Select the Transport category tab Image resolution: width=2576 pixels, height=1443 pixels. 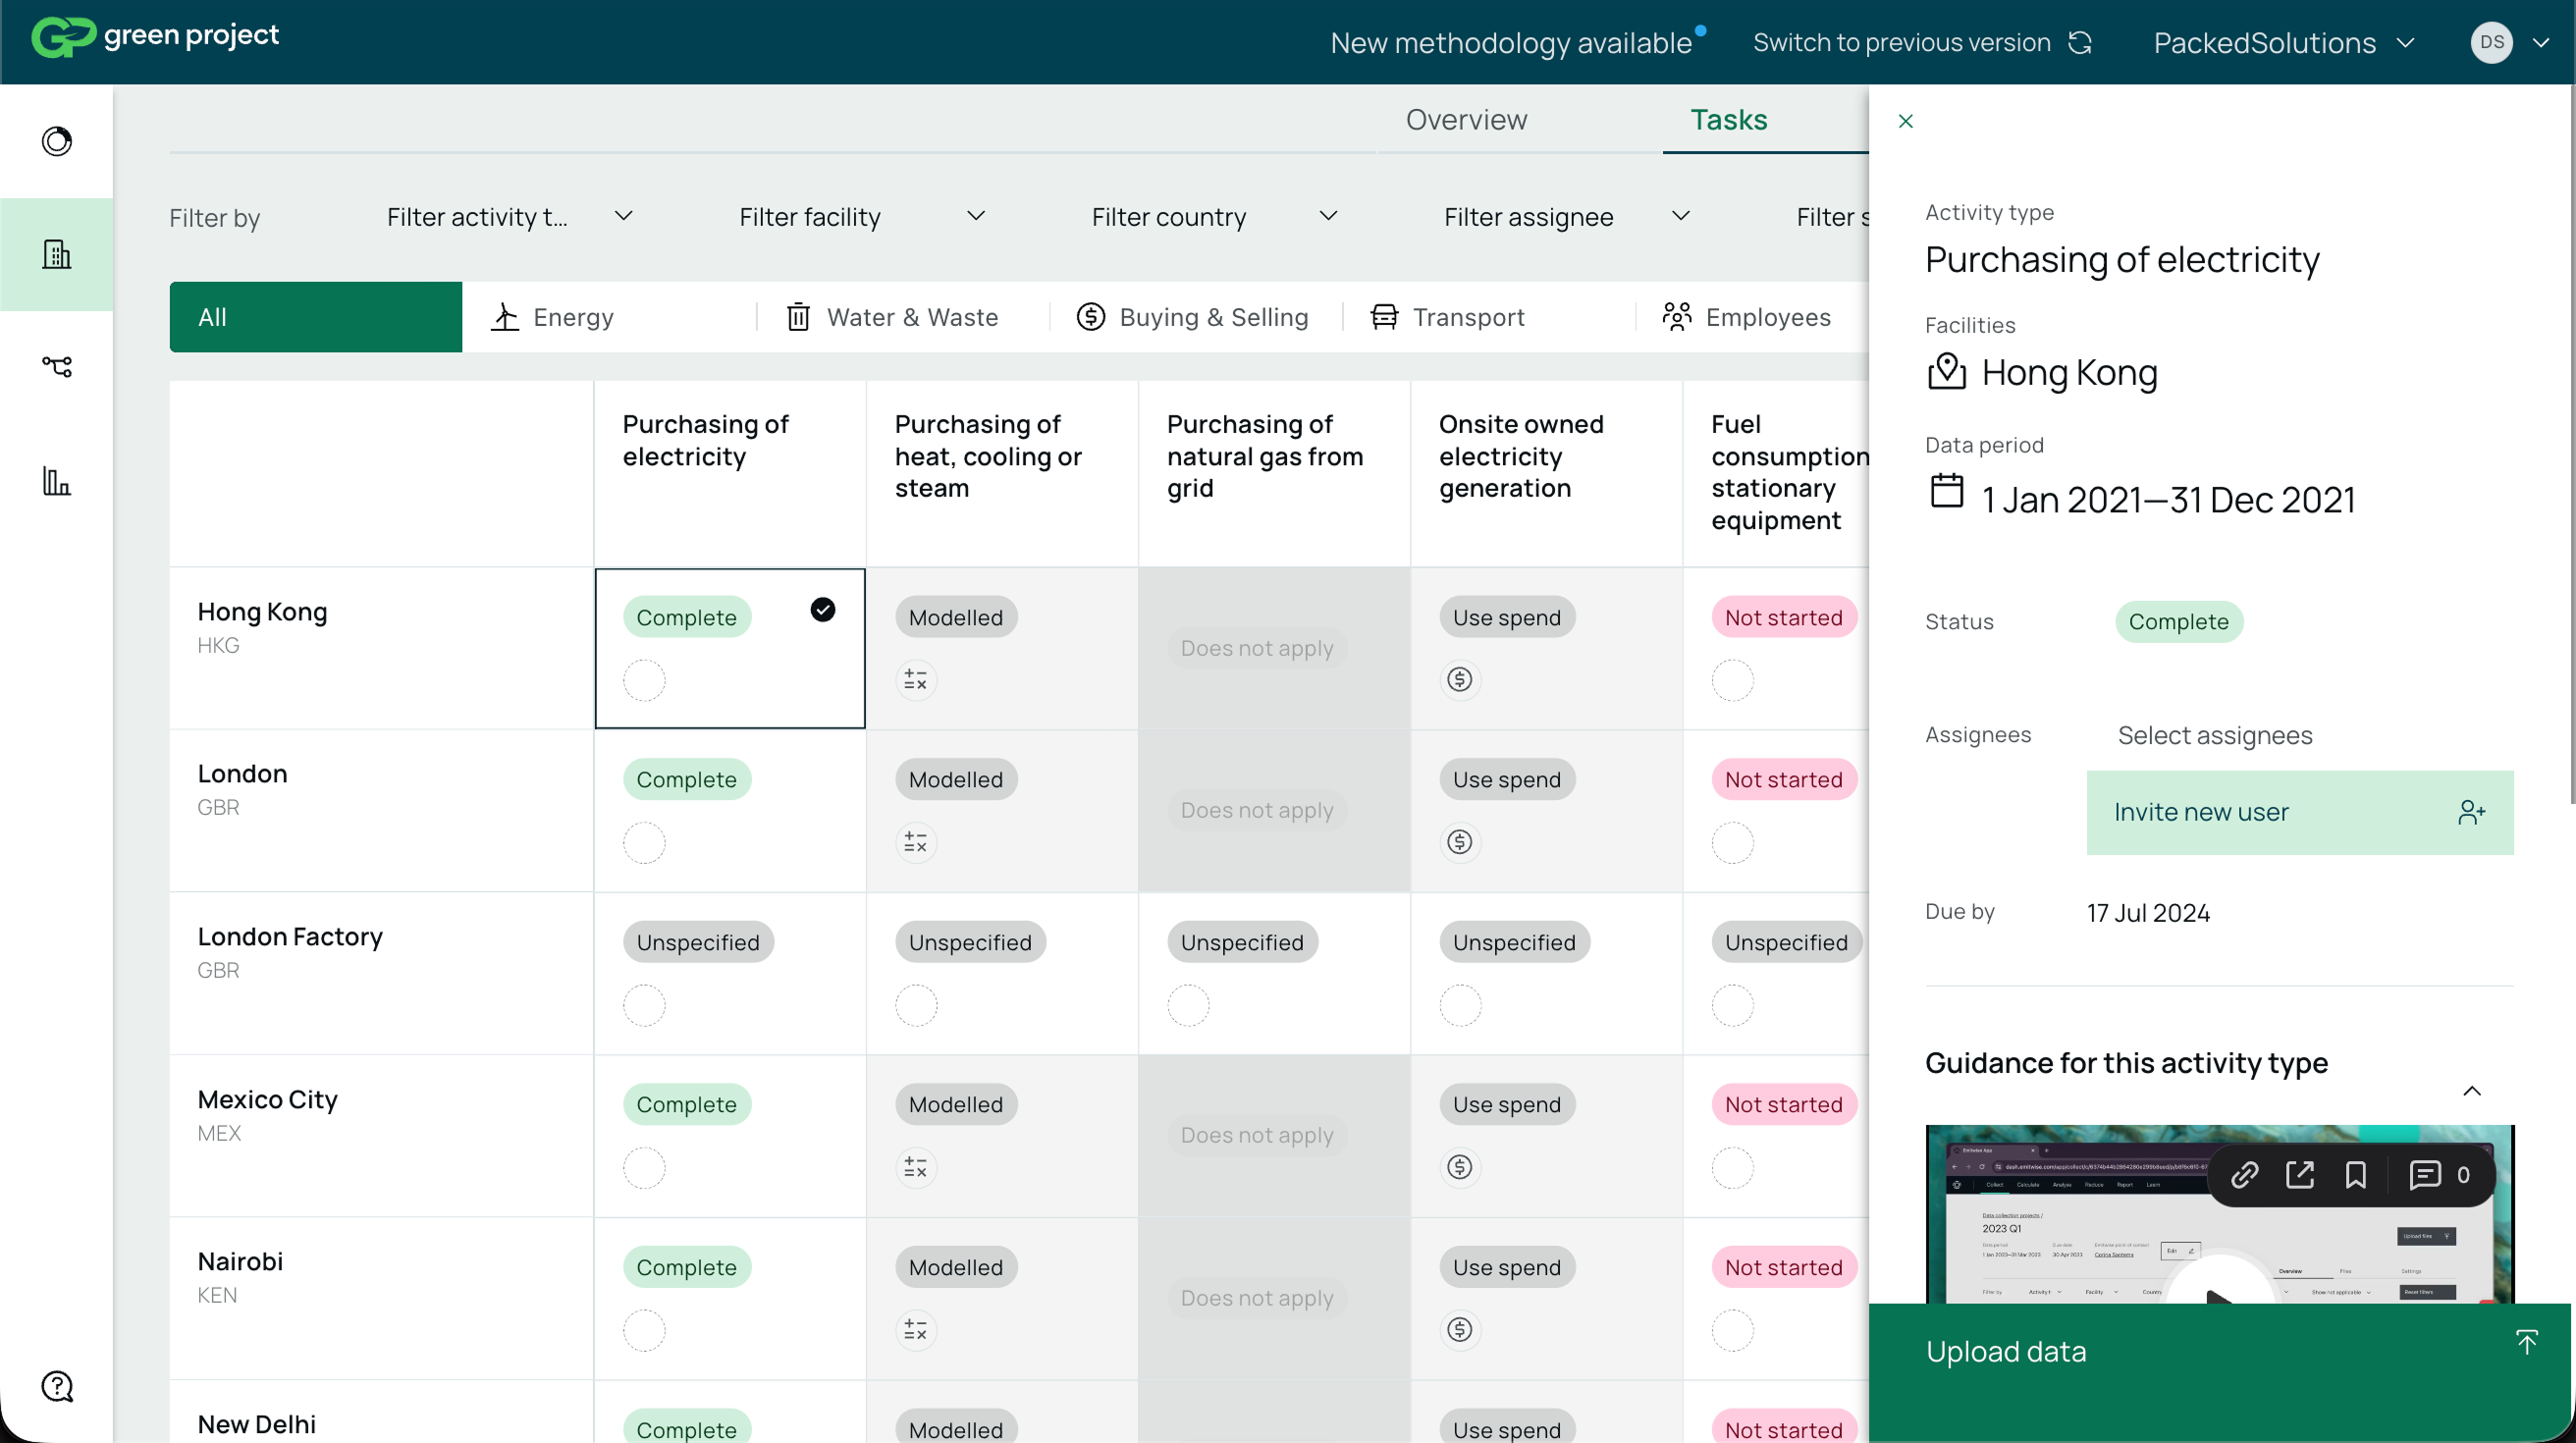click(1488, 317)
